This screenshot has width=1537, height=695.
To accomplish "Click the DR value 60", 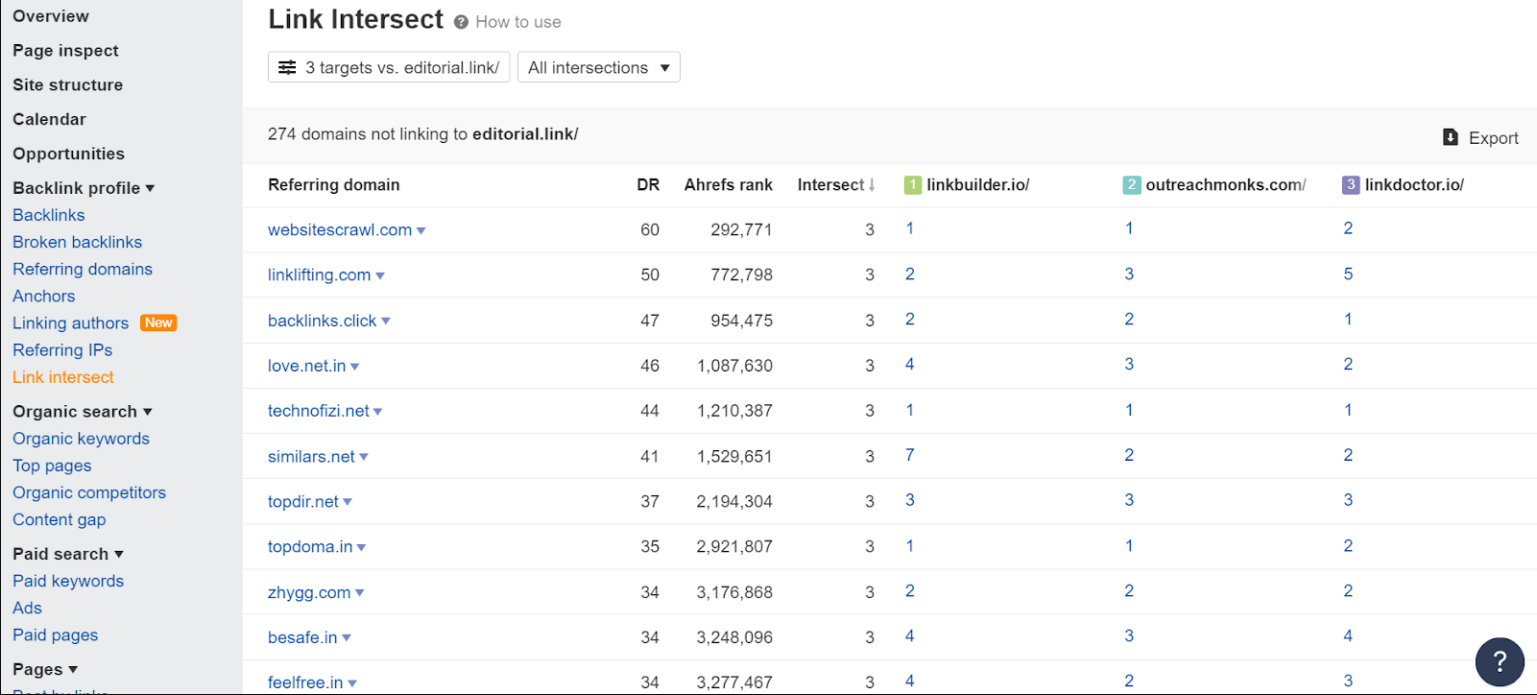I will click(x=650, y=230).
